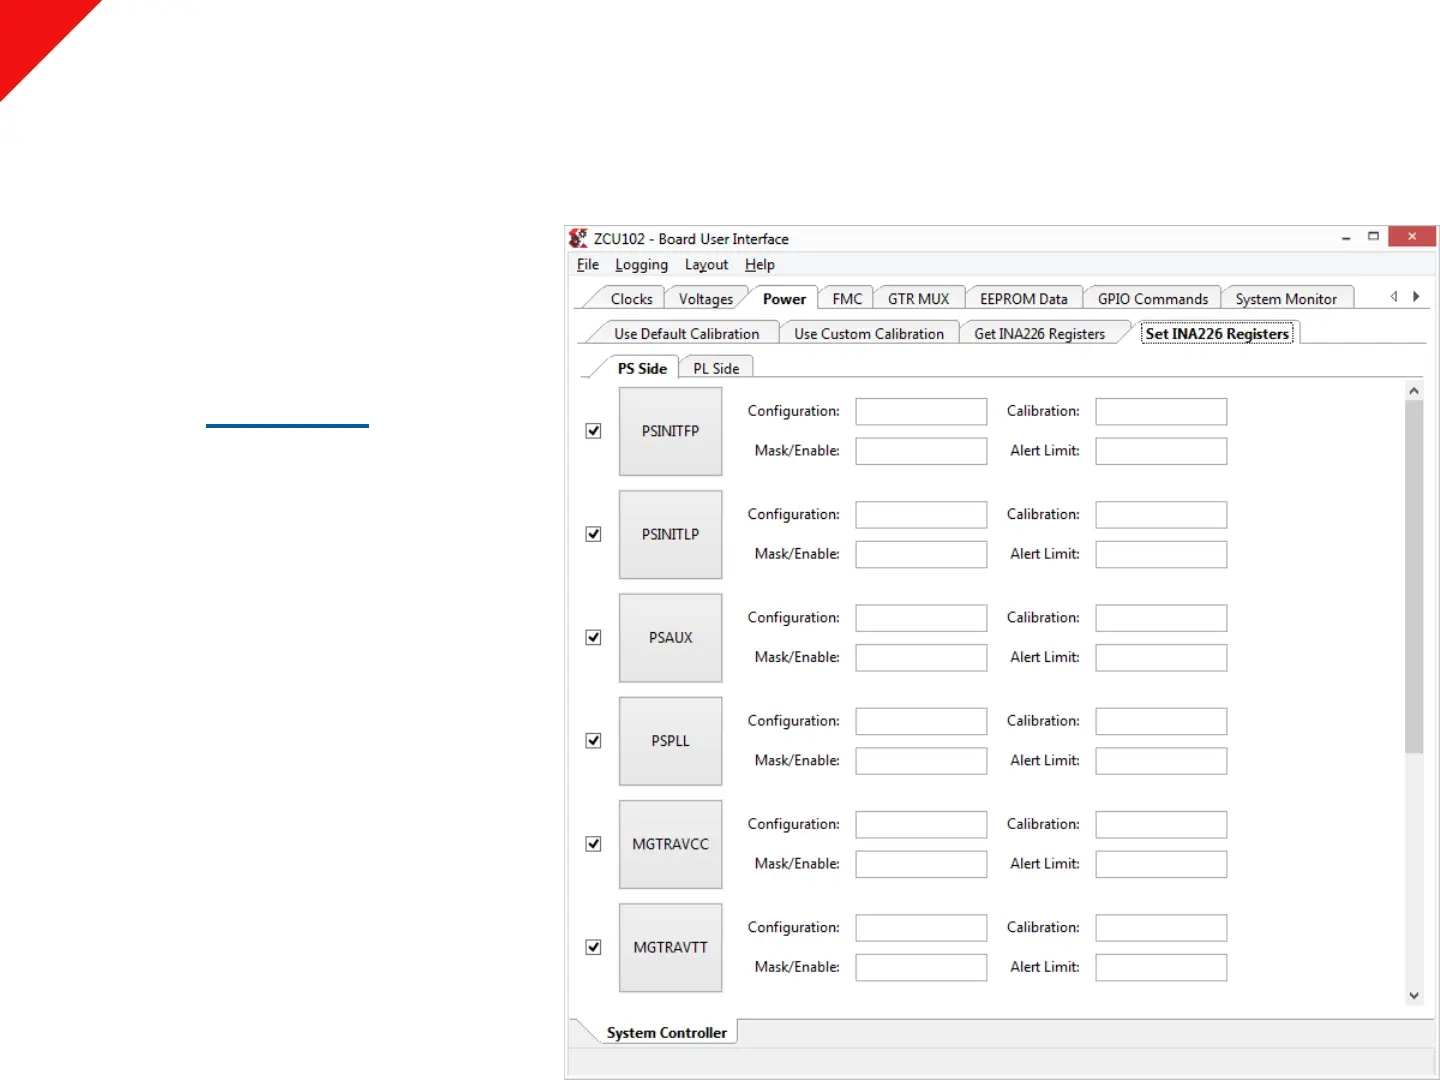Minimize the ZCU102 Board User Interface window
The image size is (1440, 1080).
pyautogui.click(x=1346, y=237)
